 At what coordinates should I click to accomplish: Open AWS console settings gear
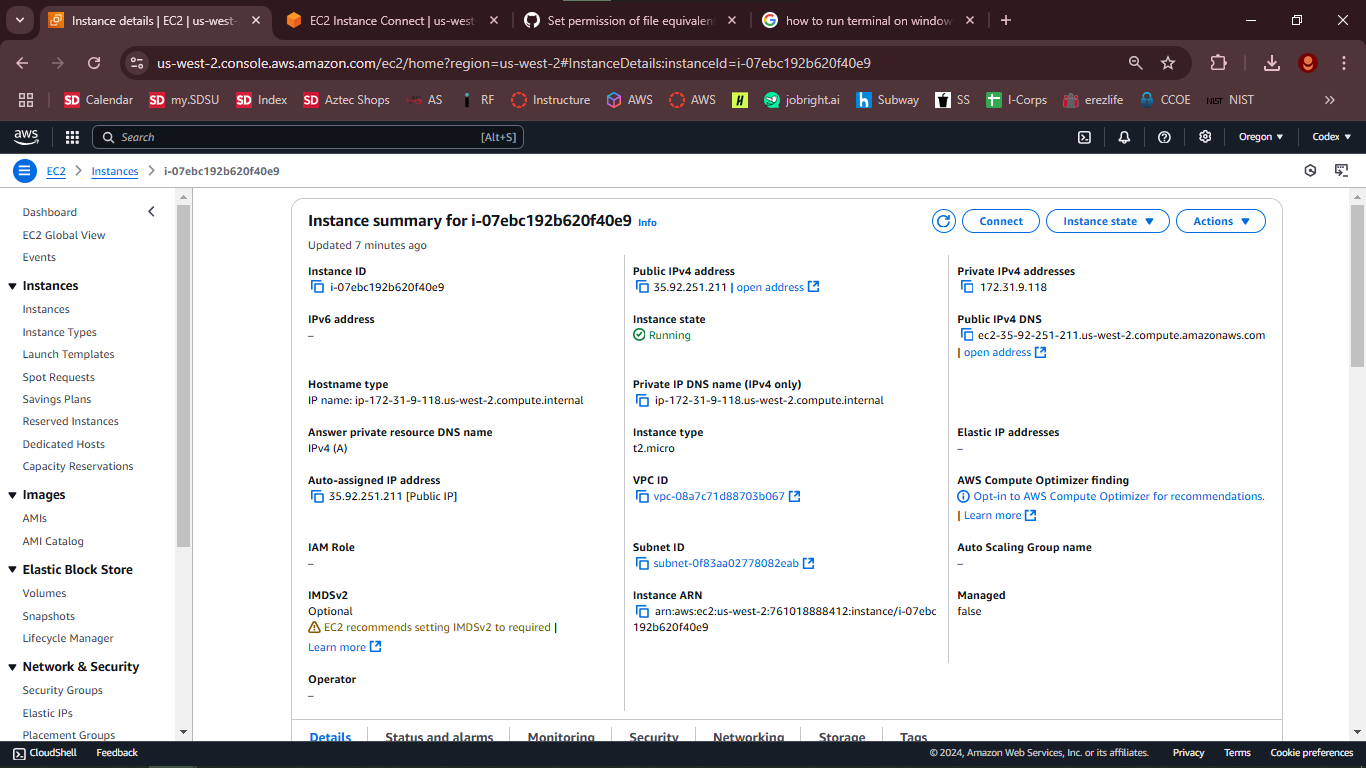1205,137
